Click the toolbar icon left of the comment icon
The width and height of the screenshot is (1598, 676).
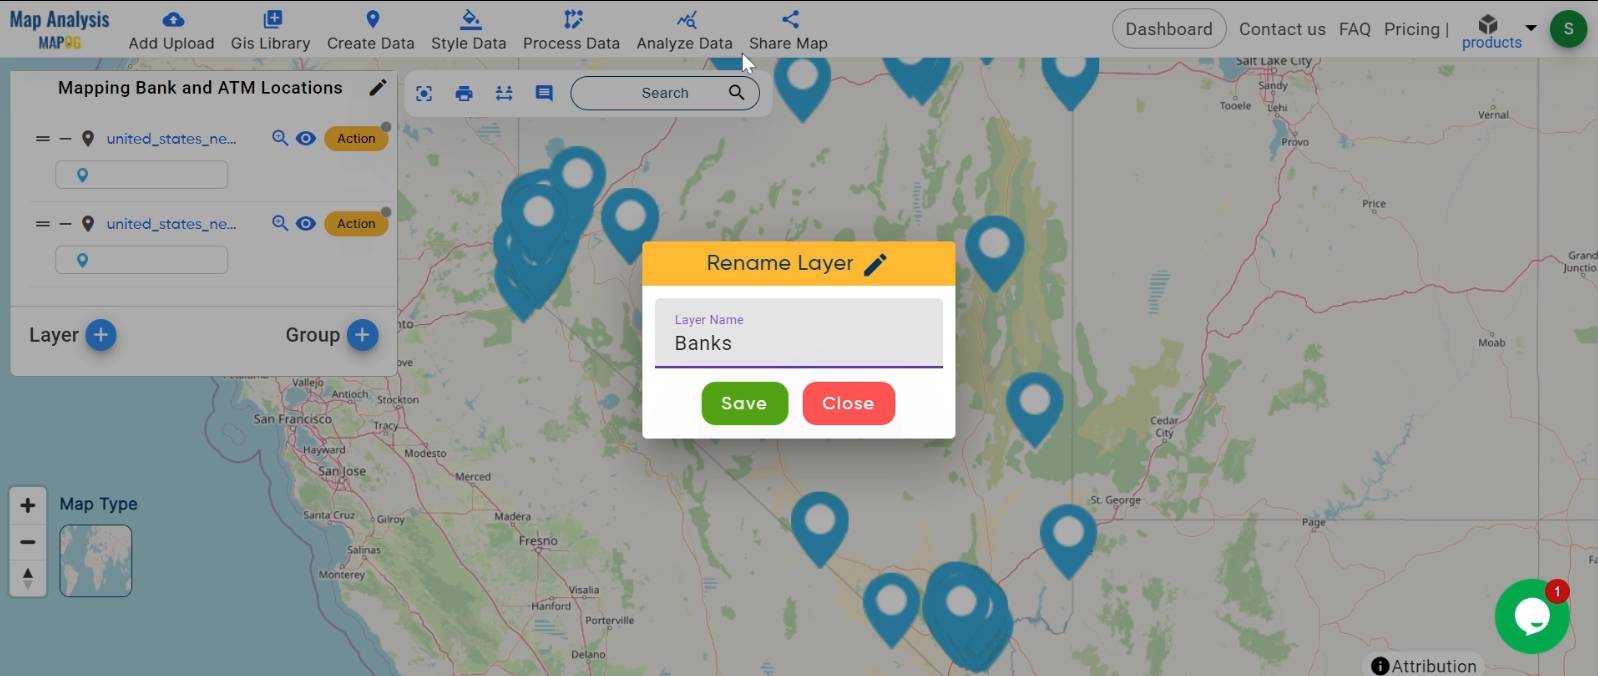point(504,93)
